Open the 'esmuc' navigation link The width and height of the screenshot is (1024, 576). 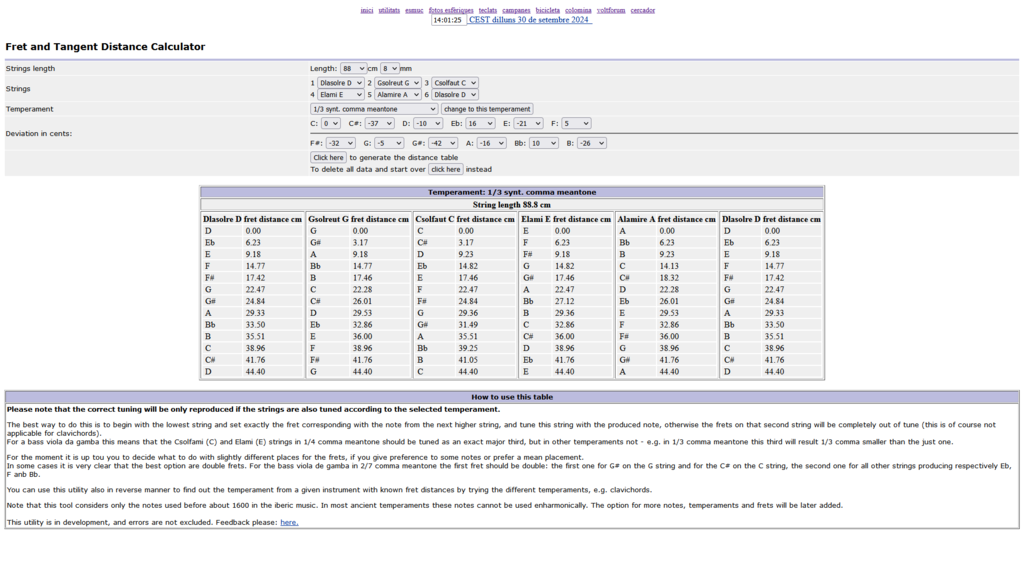(414, 10)
